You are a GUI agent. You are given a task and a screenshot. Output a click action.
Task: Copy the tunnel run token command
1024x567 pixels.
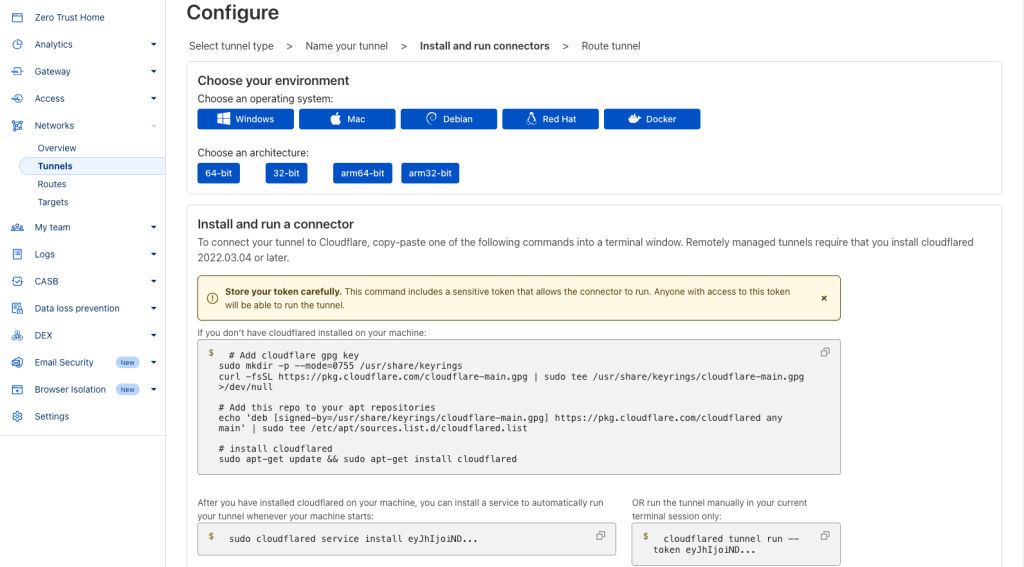point(825,536)
